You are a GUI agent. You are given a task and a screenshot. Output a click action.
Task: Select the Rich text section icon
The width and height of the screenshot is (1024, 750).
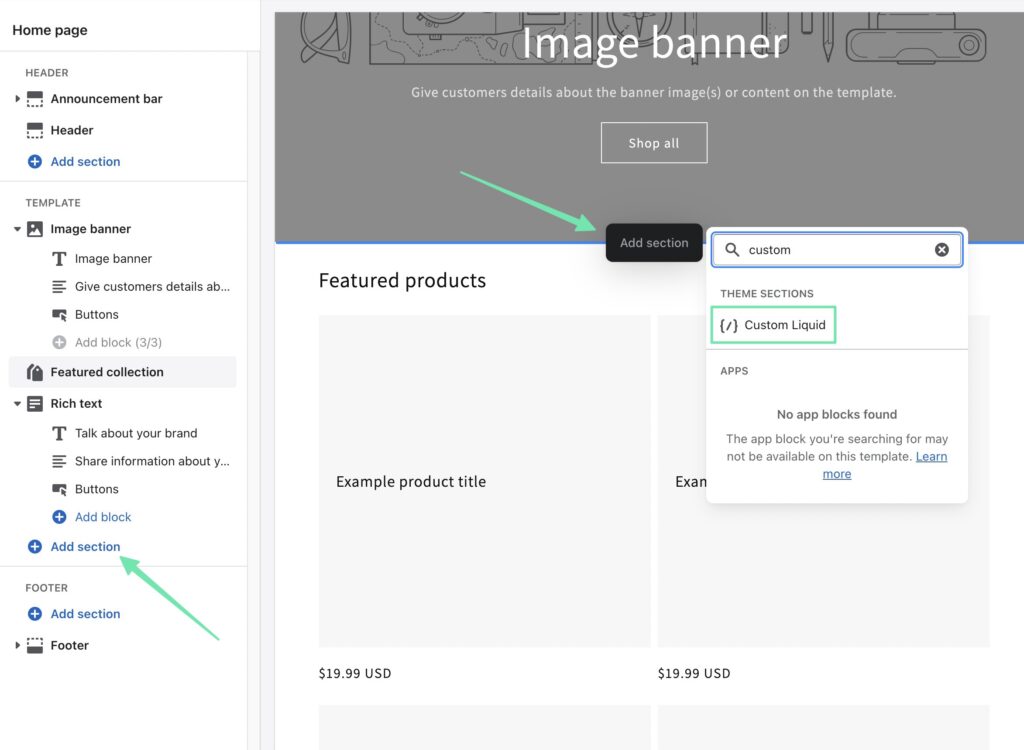35,403
